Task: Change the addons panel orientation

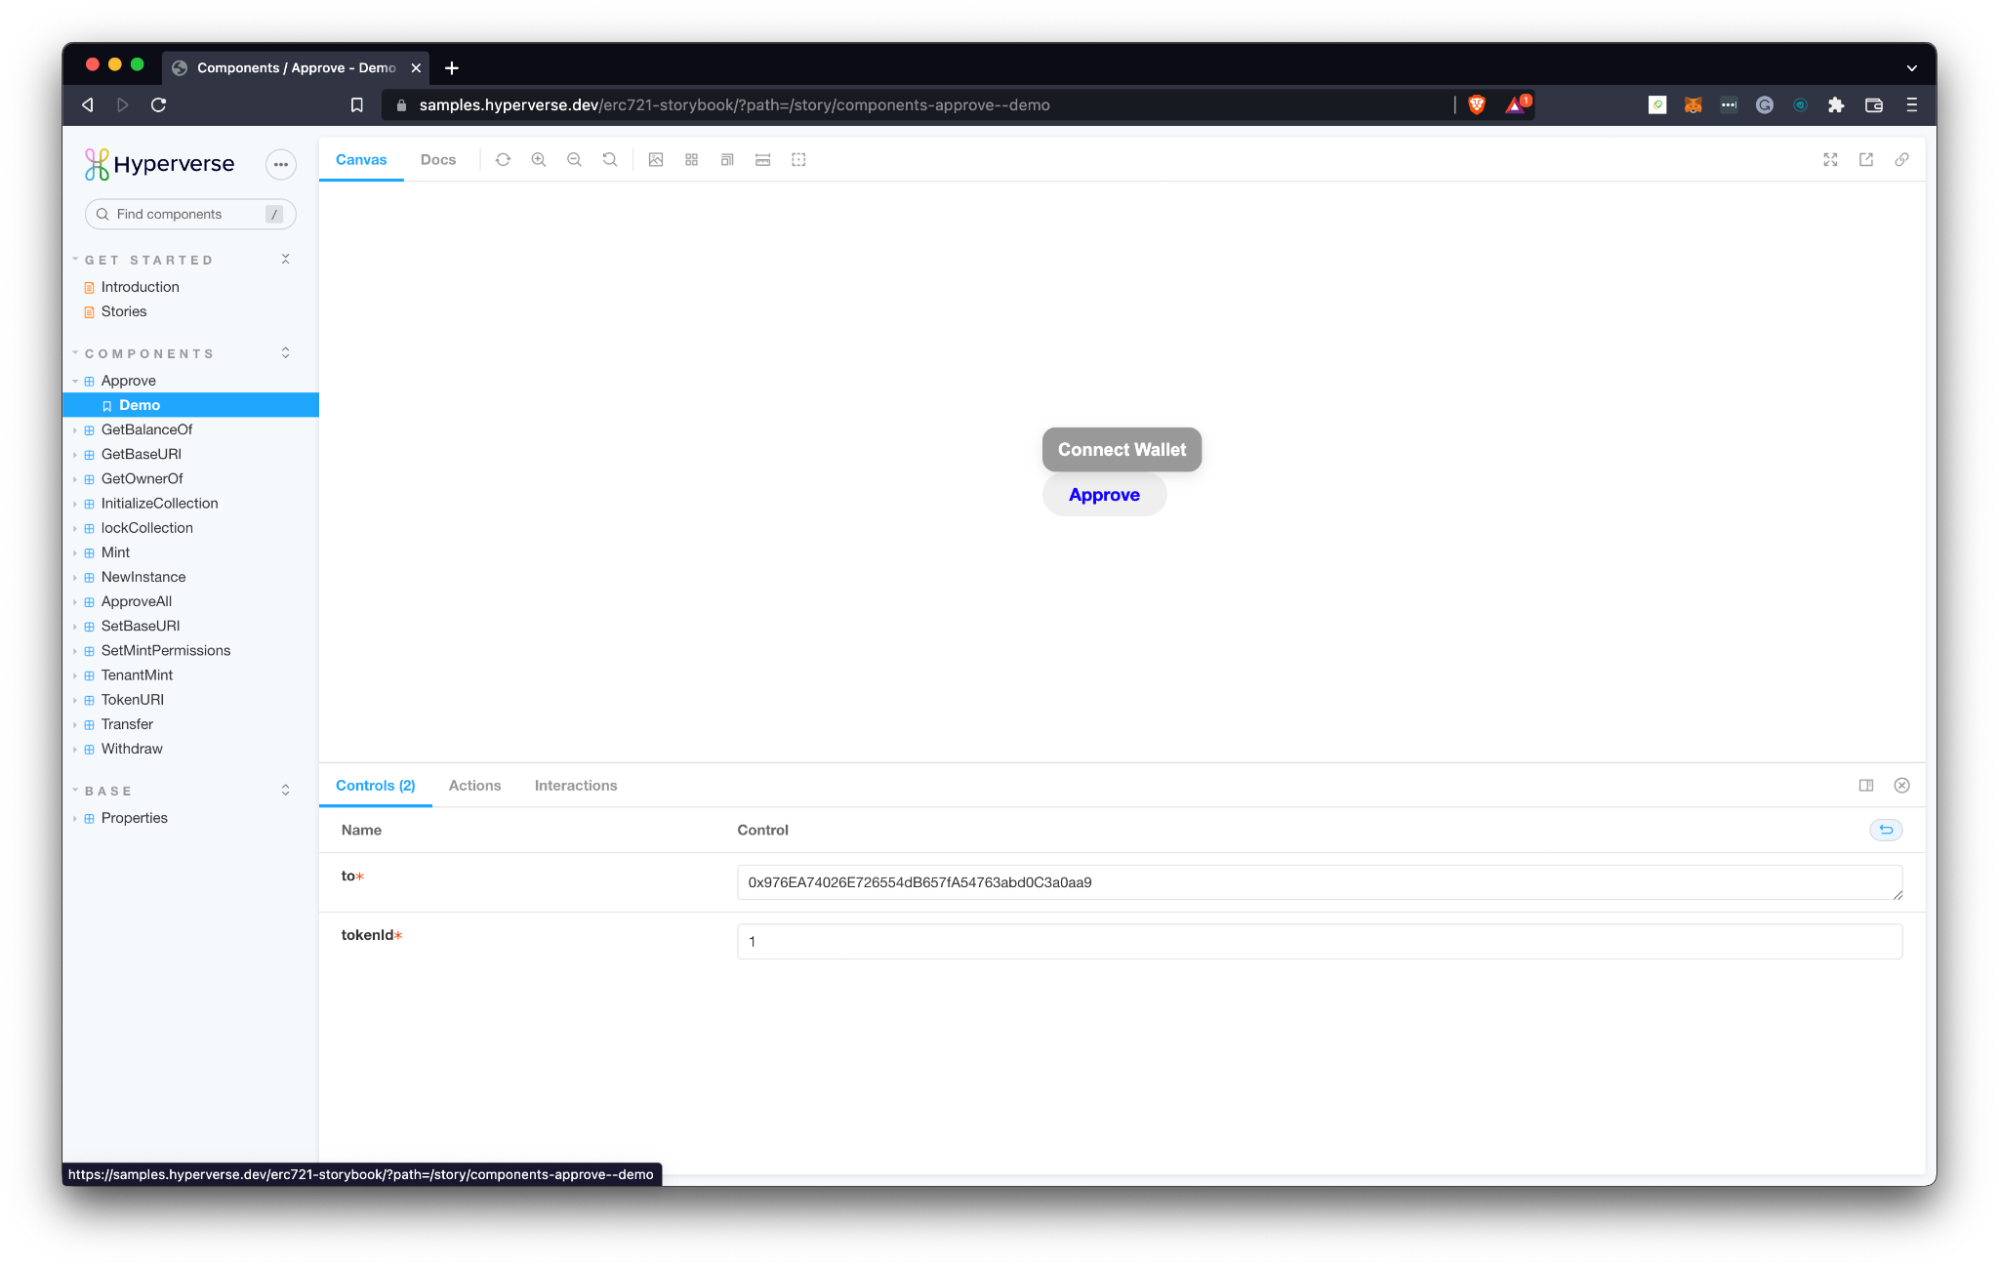Action: point(1866,786)
